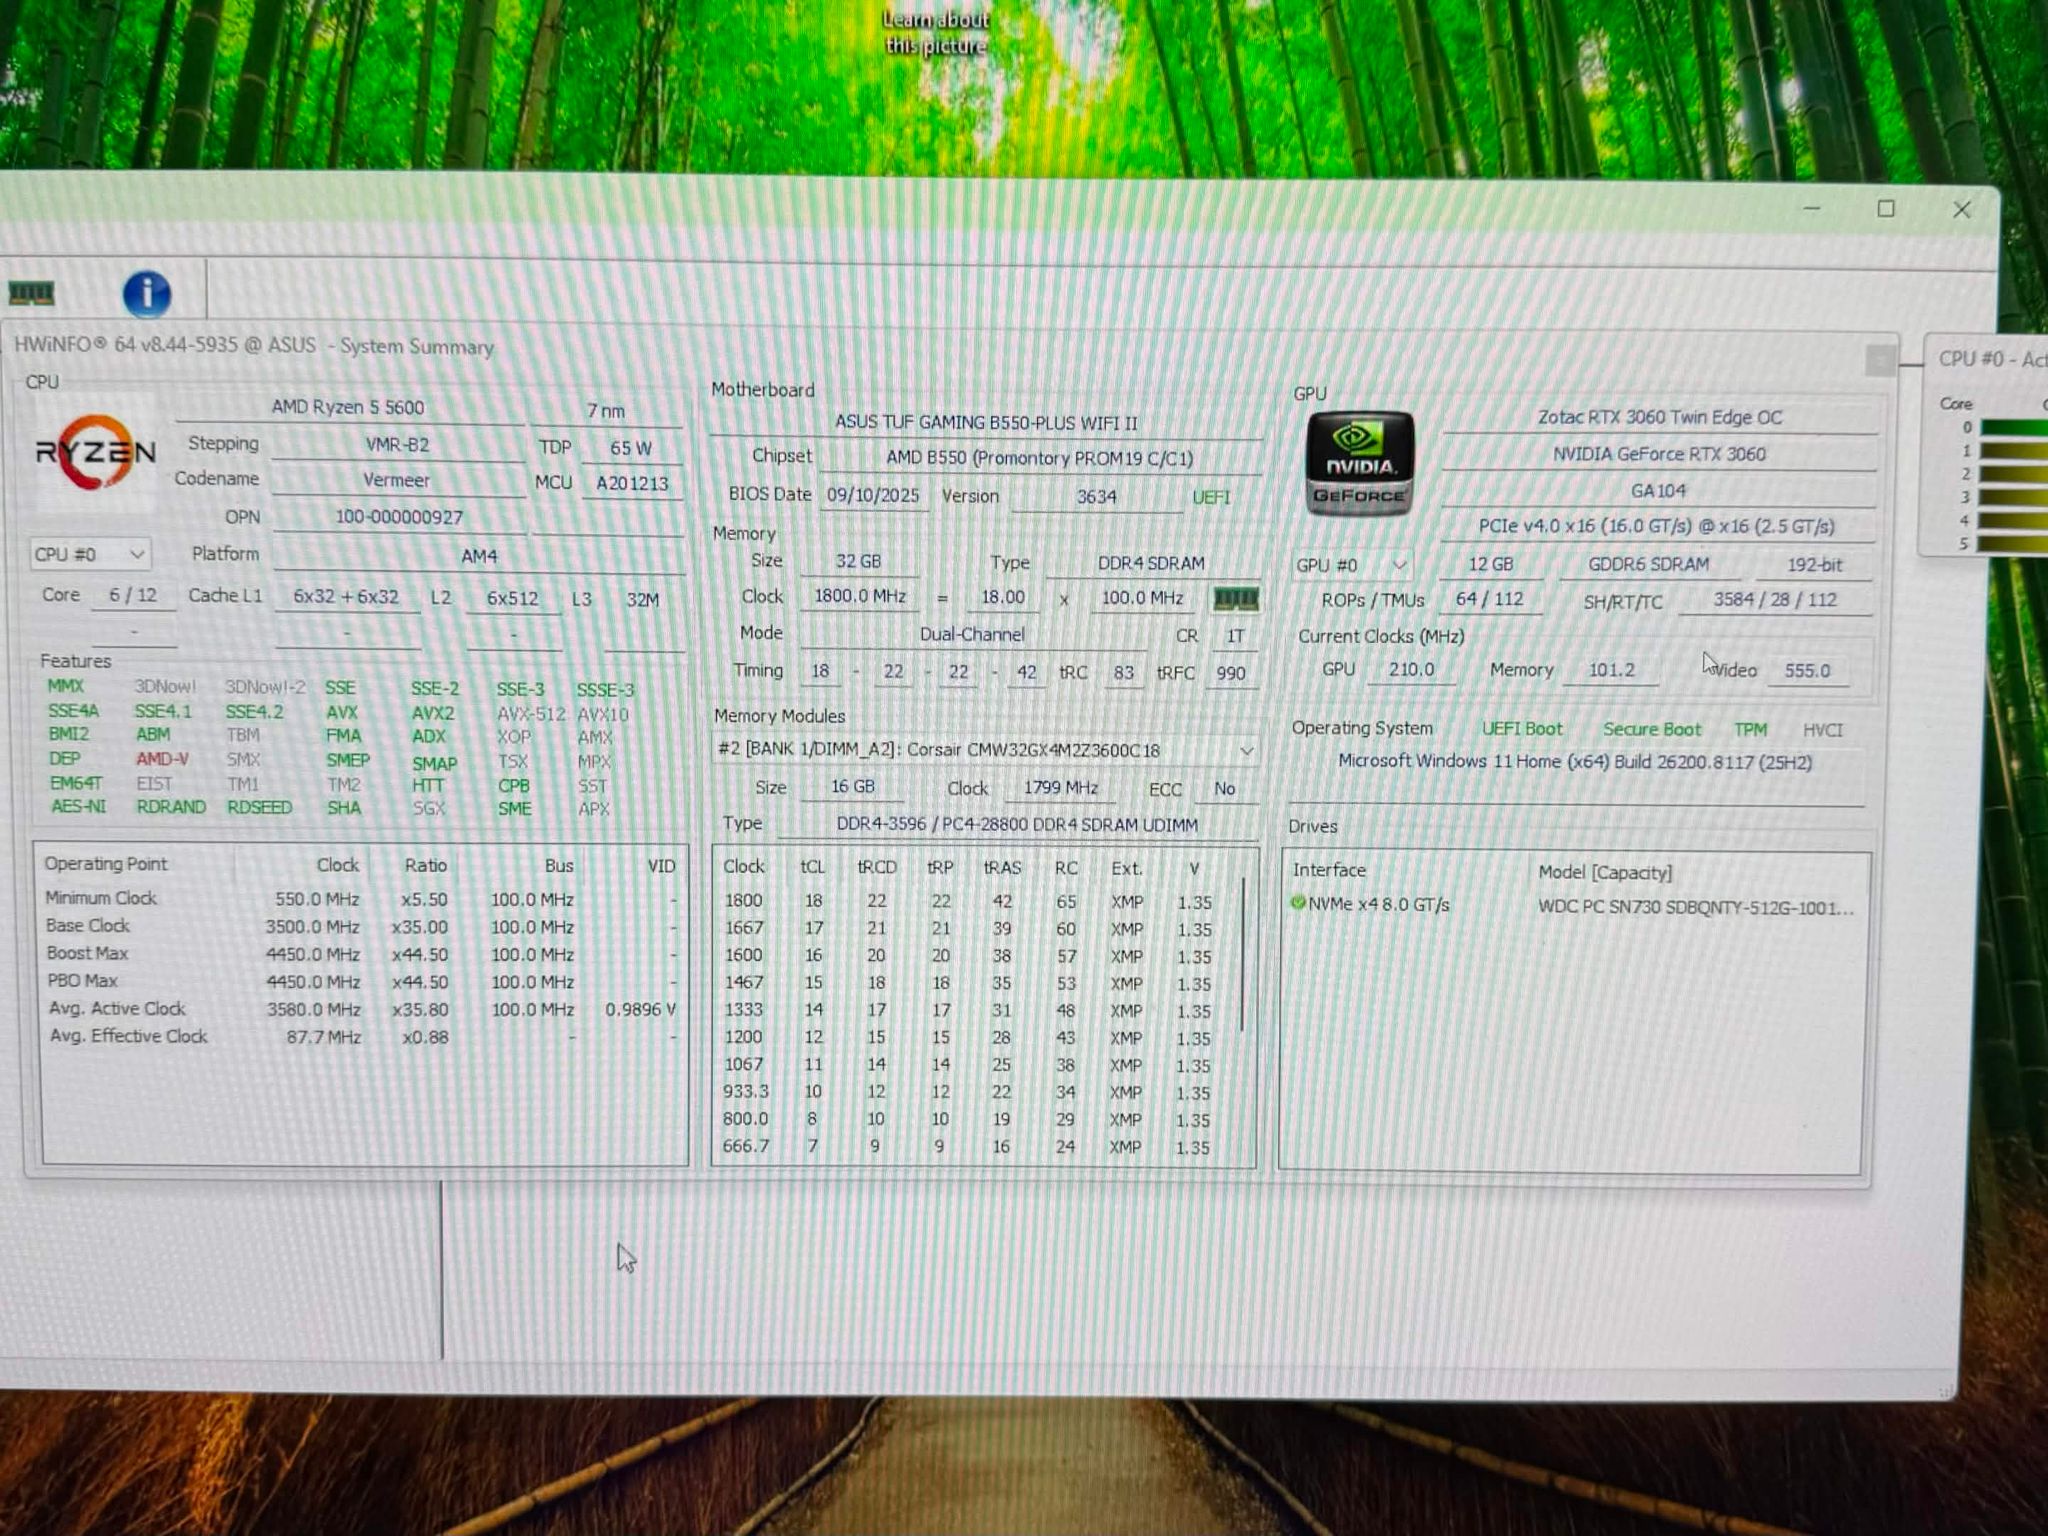Click the 'AVX2' feature flag
This screenshot has height=1536, width=2048.
pos(433,713)
